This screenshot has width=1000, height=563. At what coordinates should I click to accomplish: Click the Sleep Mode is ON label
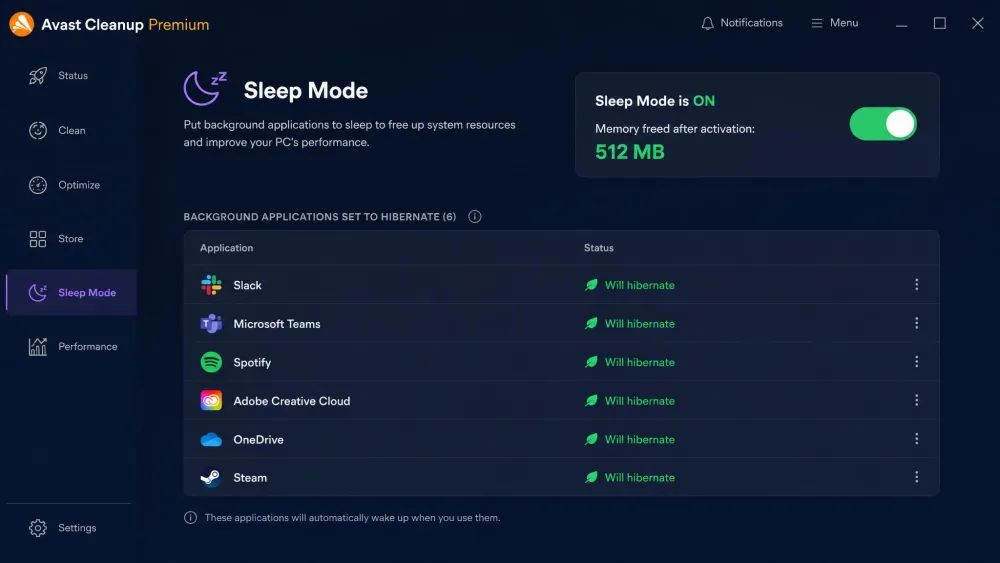click(655, 101)
